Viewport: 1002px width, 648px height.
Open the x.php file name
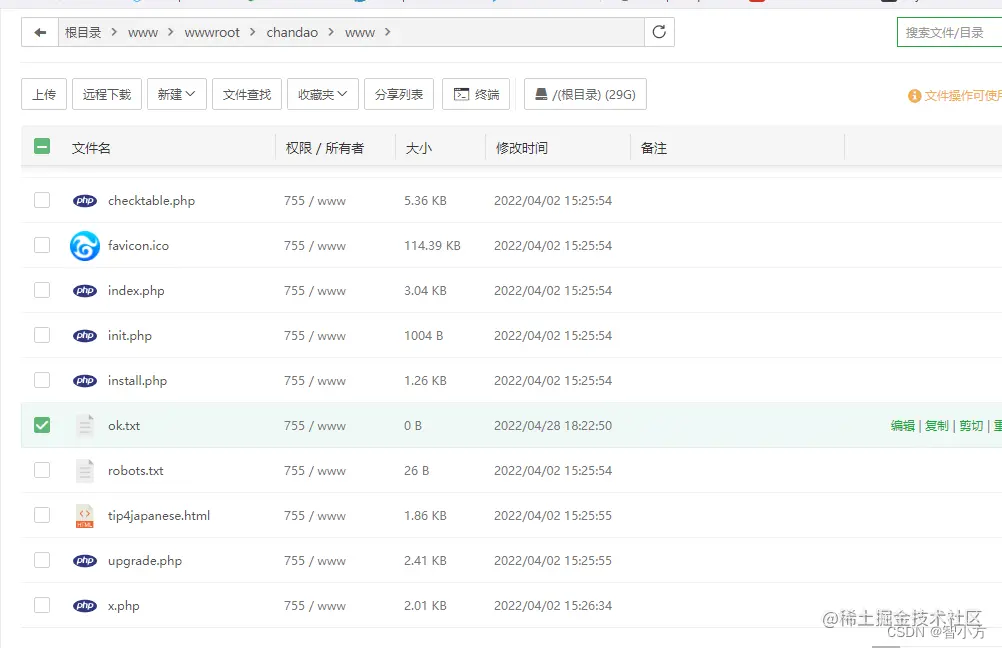(123, 606)
